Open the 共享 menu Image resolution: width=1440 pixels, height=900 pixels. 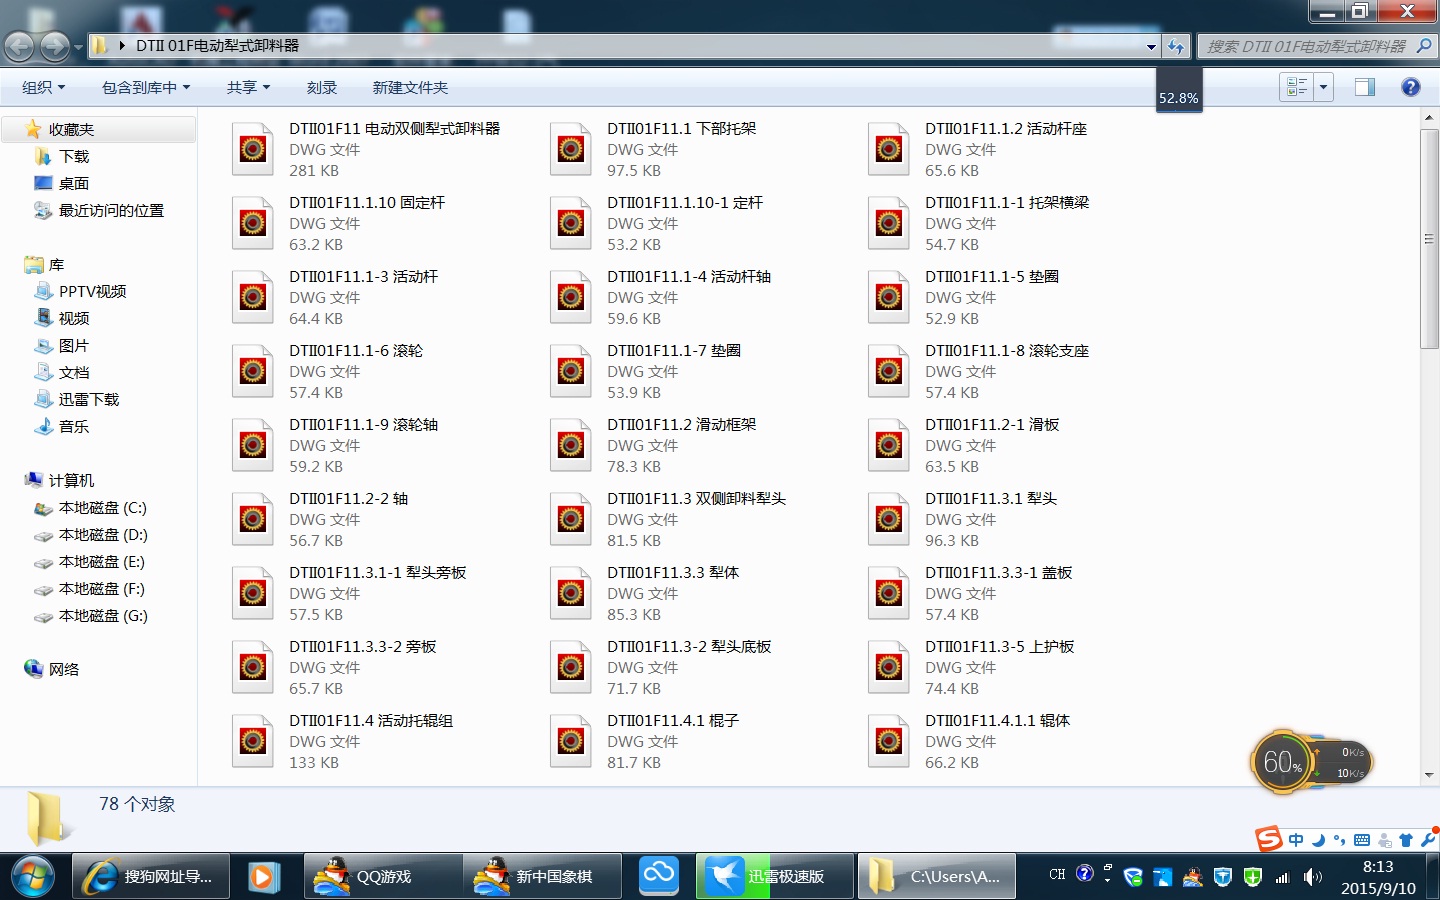246,87
